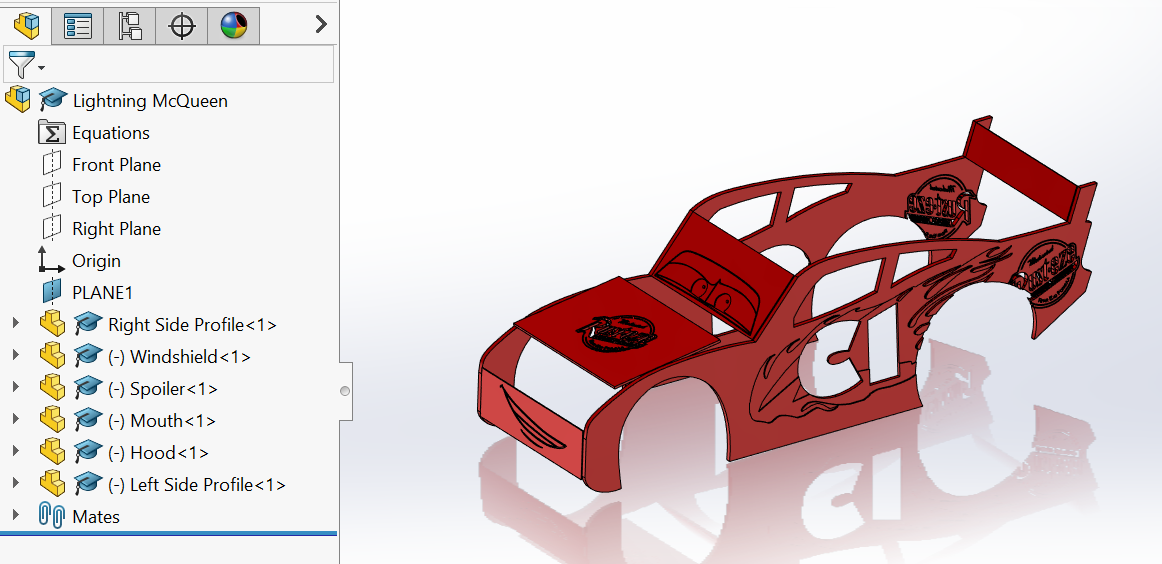The width and height of the screenshot is (1162, 564).
Task: Expand the Left Side Profile<1> component
Action: 16,482
